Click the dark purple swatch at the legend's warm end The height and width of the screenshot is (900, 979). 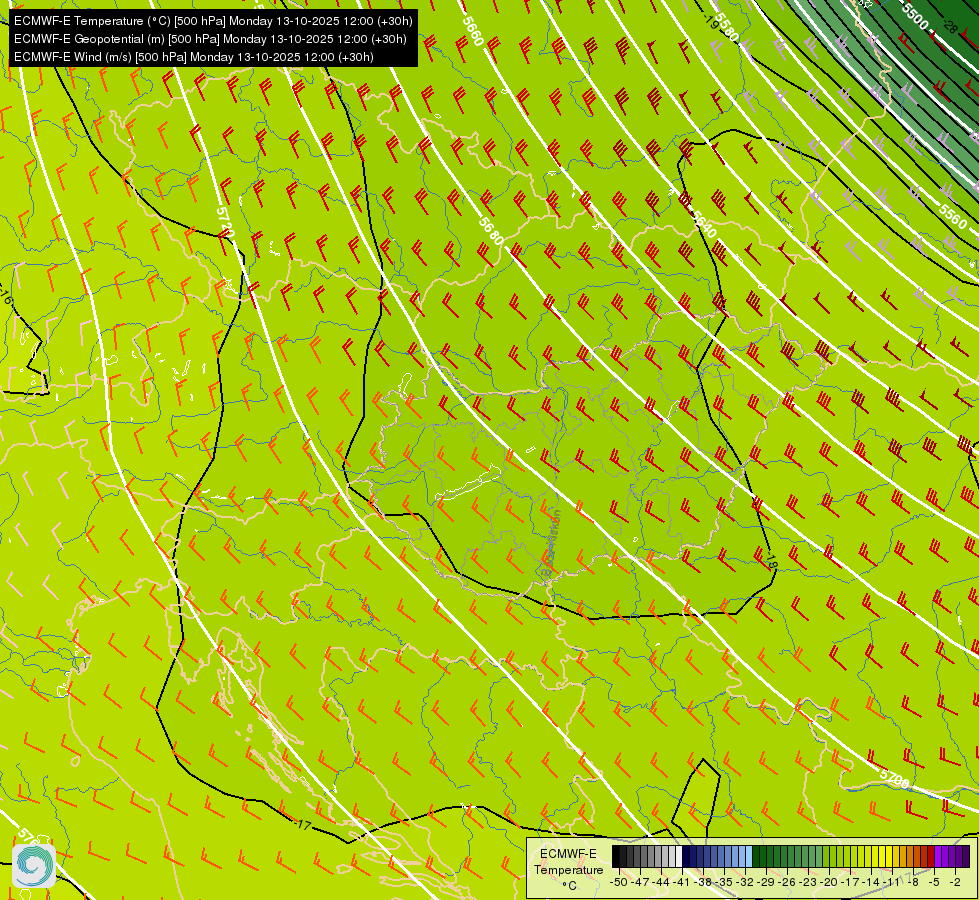(966, 856)
